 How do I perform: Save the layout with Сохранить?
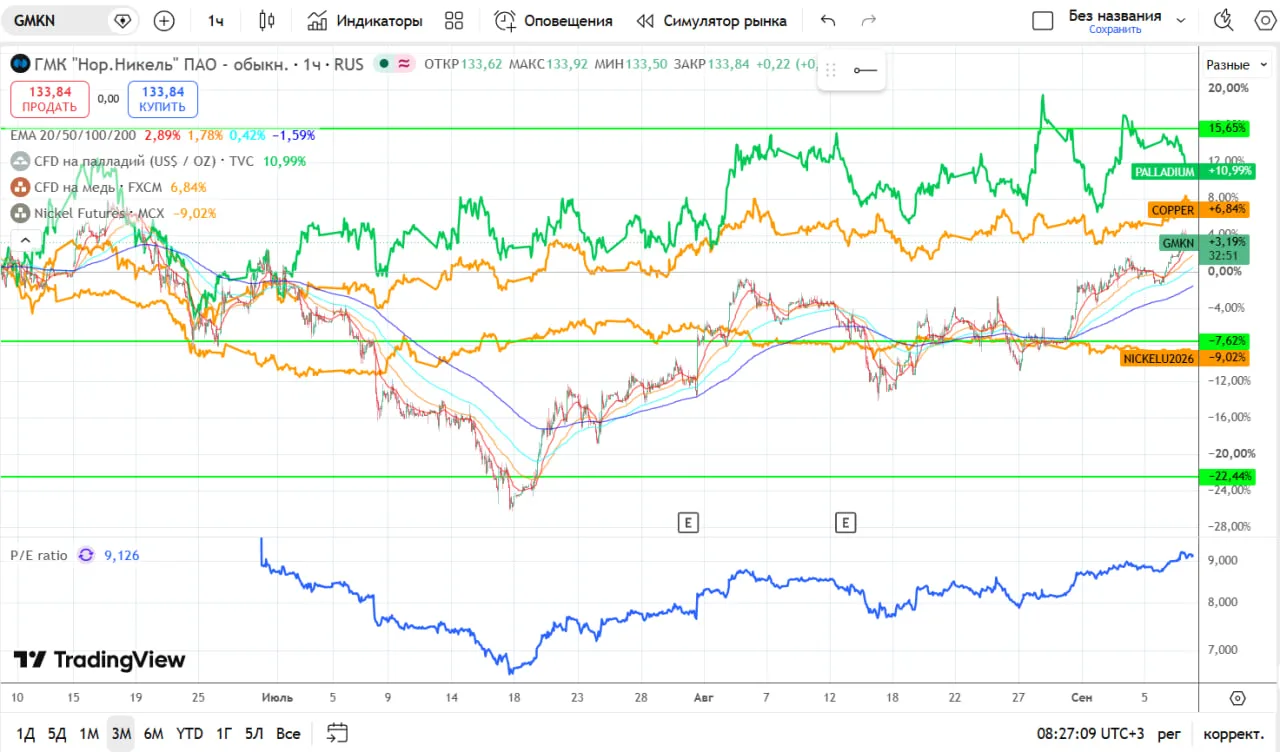1115,30
